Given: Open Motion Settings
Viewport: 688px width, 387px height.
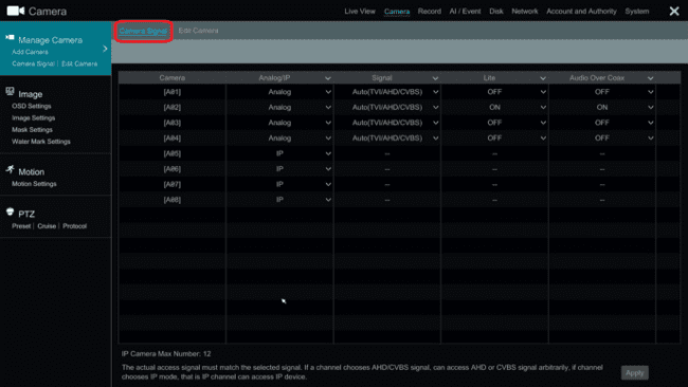Looking at the screenshot, I should pos(34,184).
